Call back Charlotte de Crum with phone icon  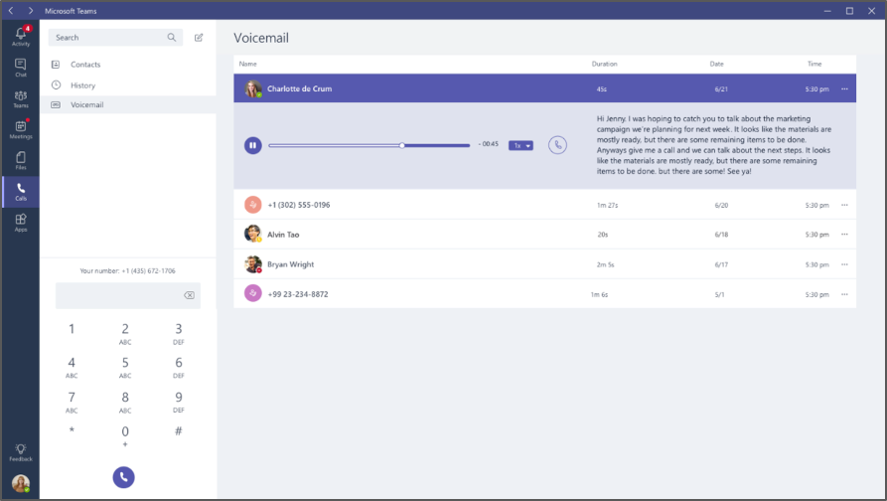pos(557,145)
